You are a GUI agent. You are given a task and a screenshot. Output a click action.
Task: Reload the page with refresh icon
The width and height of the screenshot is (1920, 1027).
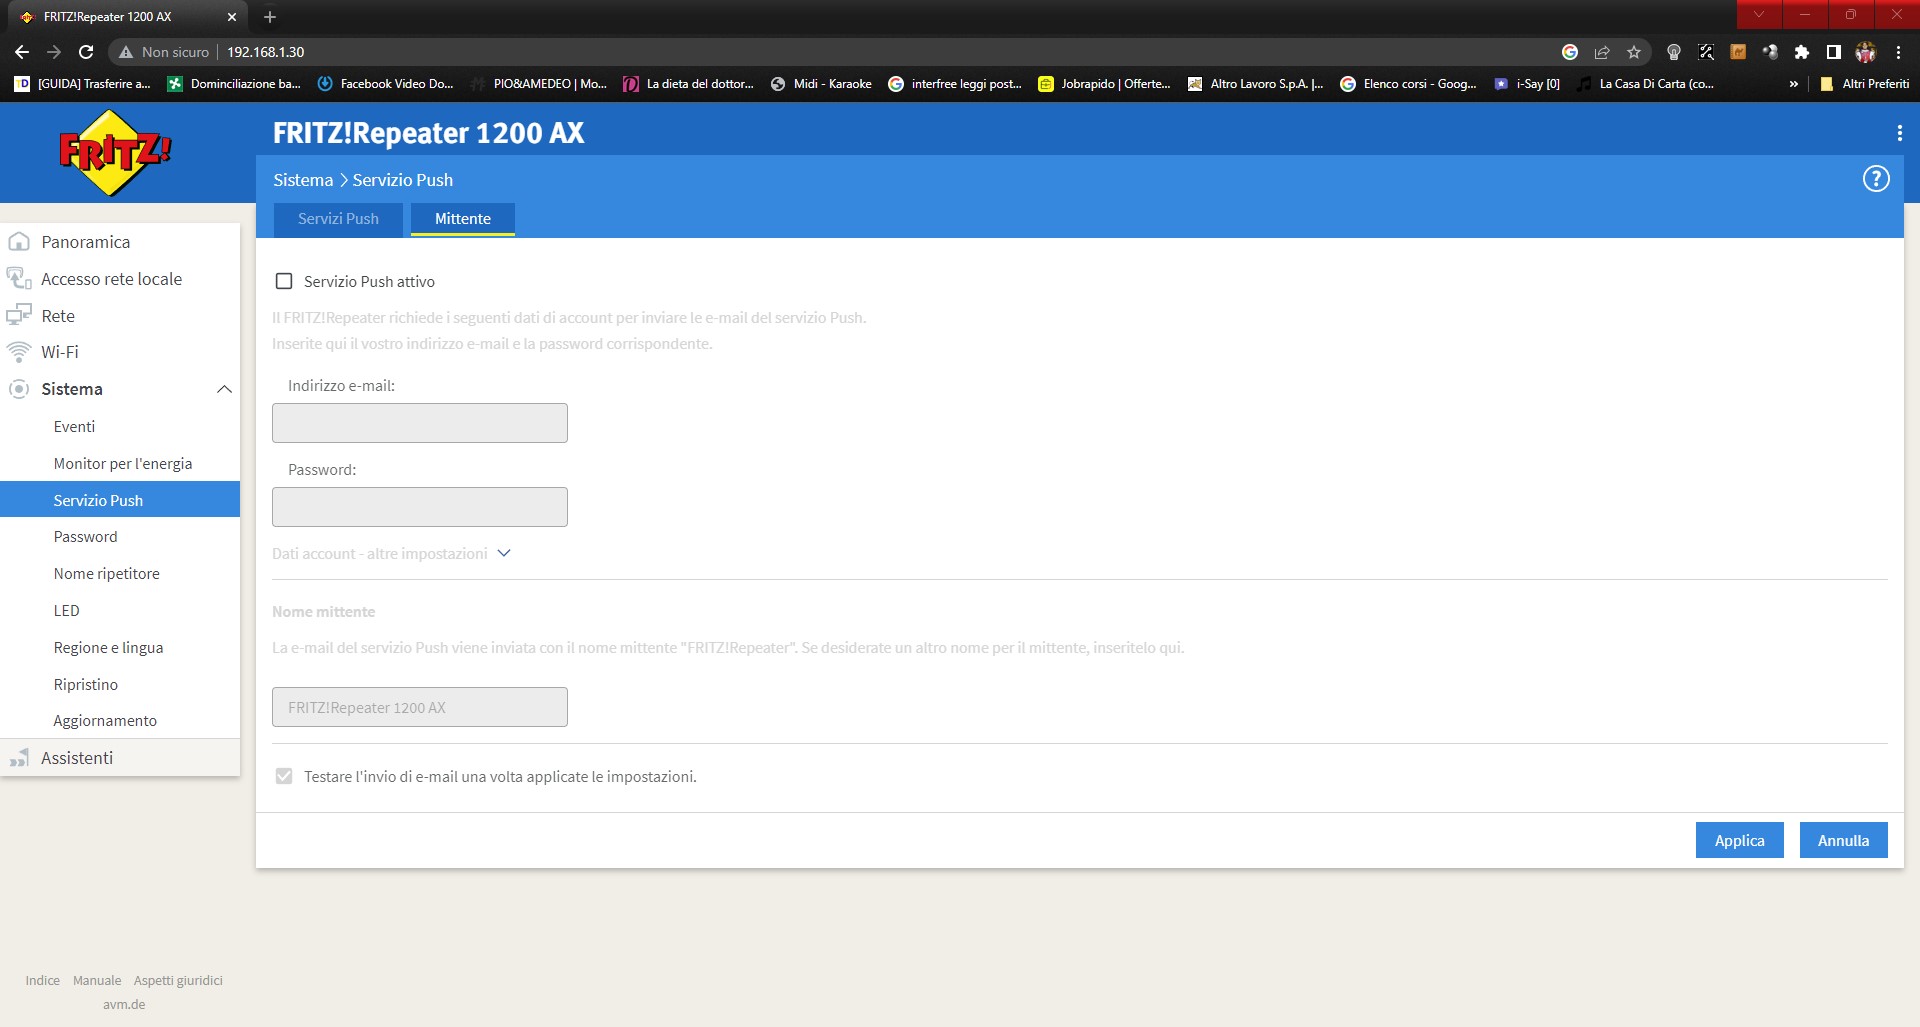click(x=86, y=52)
